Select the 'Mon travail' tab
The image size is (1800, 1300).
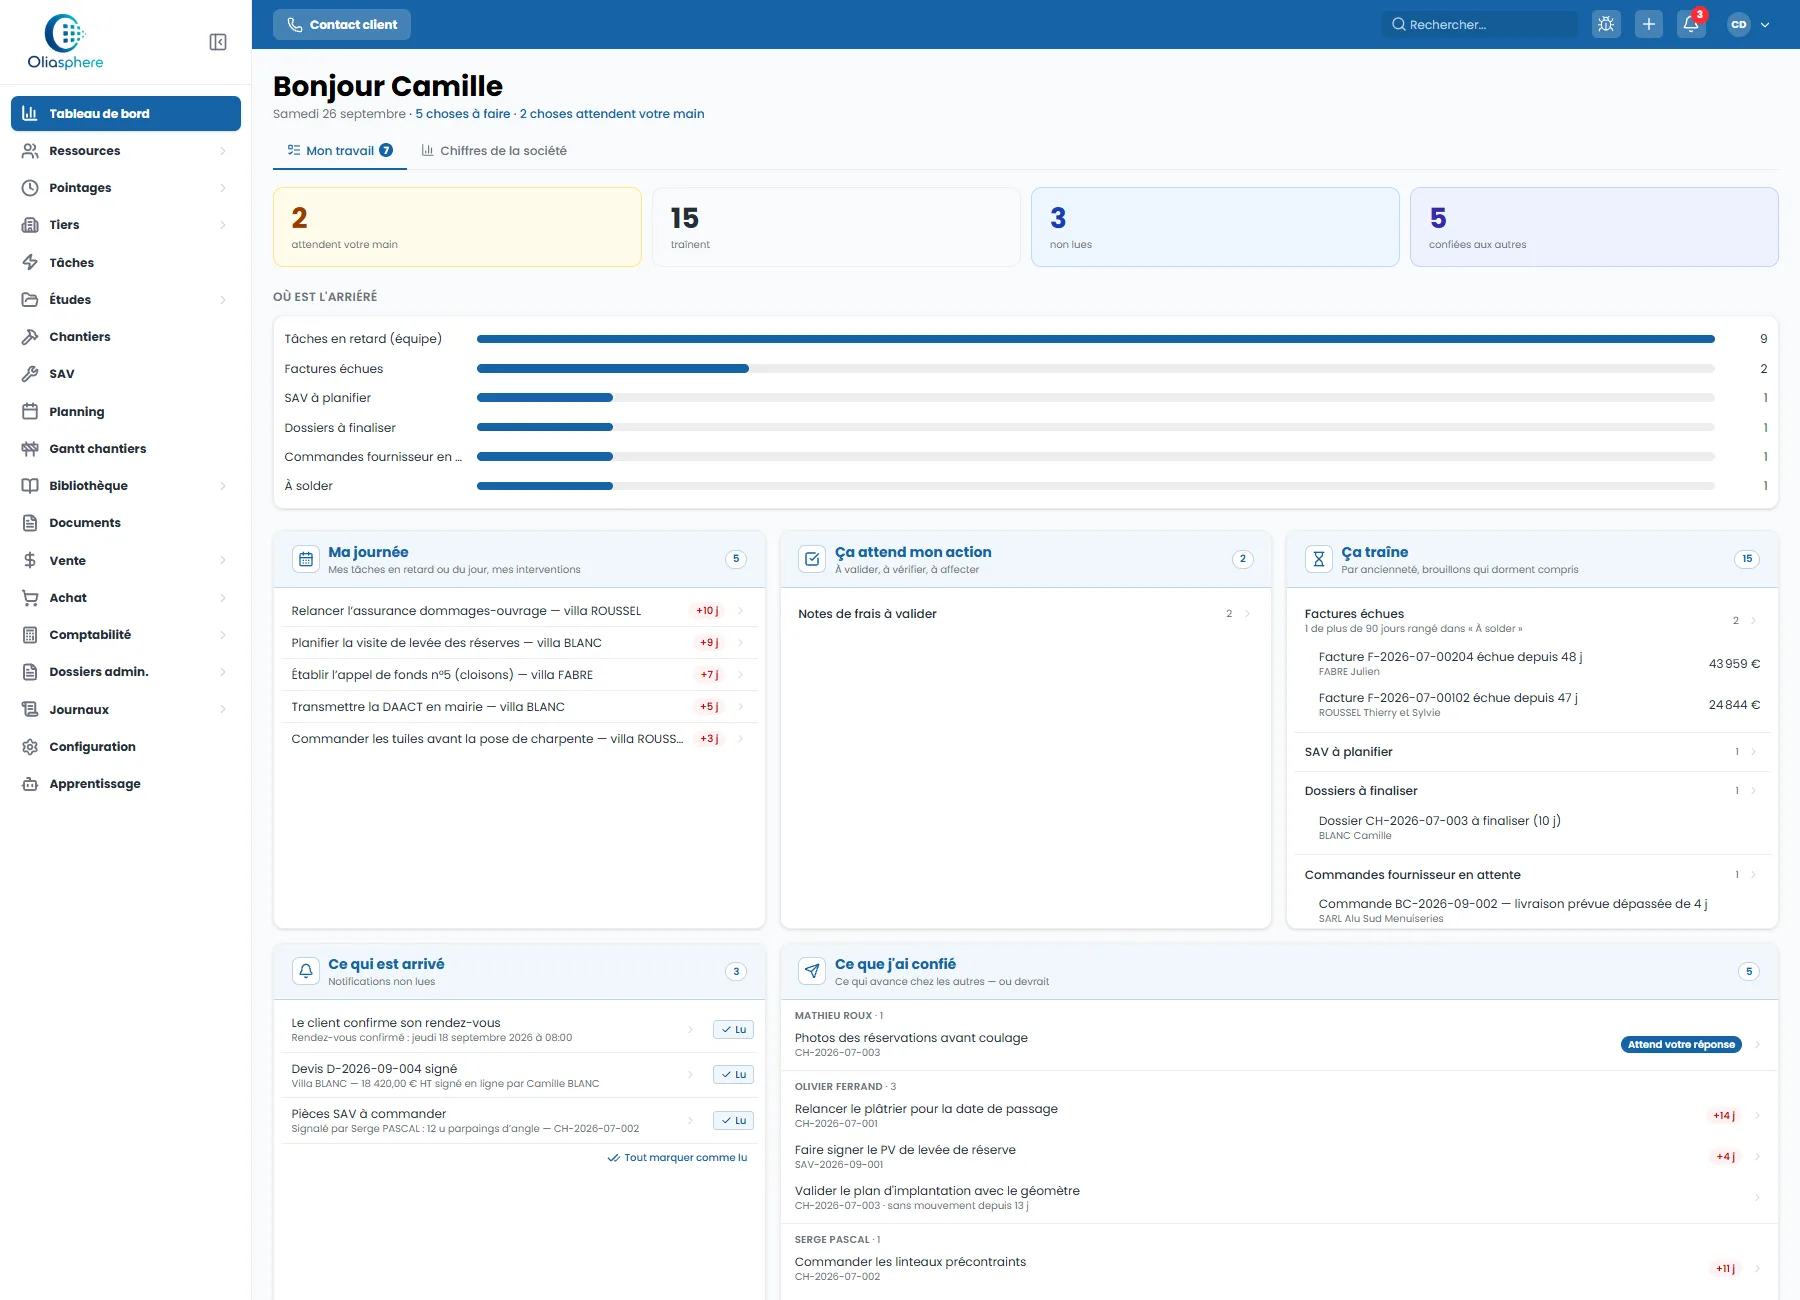[340, 151]
